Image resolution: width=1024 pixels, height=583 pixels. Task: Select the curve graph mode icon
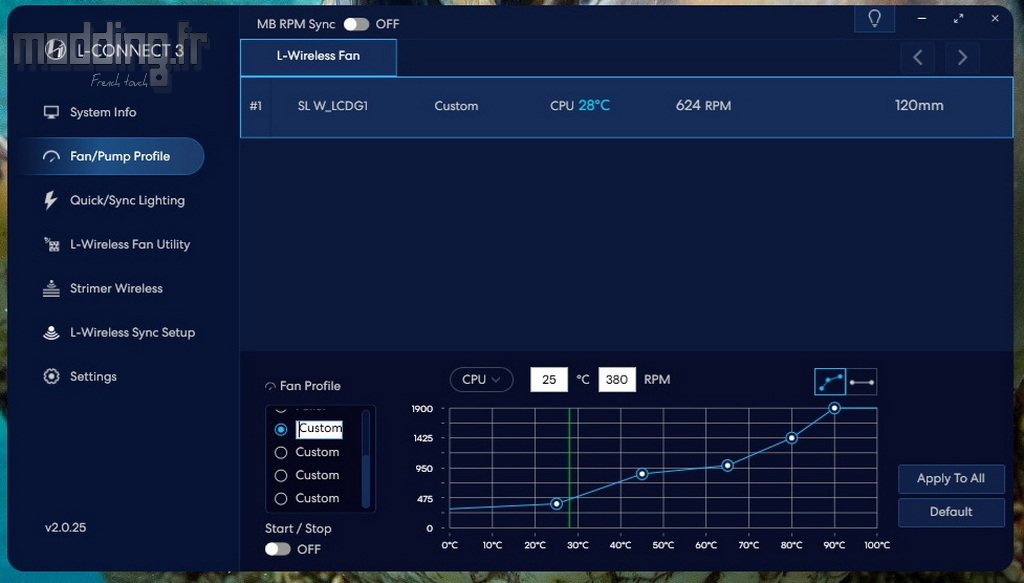pyautogui.click(x=830, y=381)
